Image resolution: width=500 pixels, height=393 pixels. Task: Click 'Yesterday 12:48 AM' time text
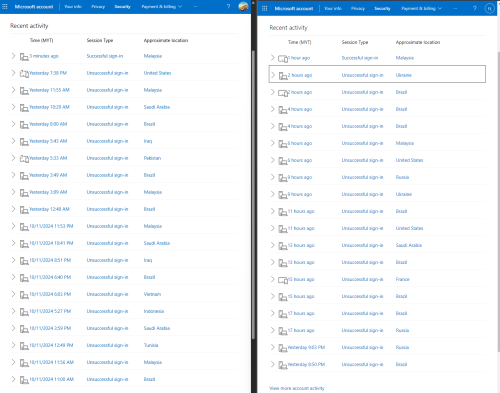coord(49,209)
